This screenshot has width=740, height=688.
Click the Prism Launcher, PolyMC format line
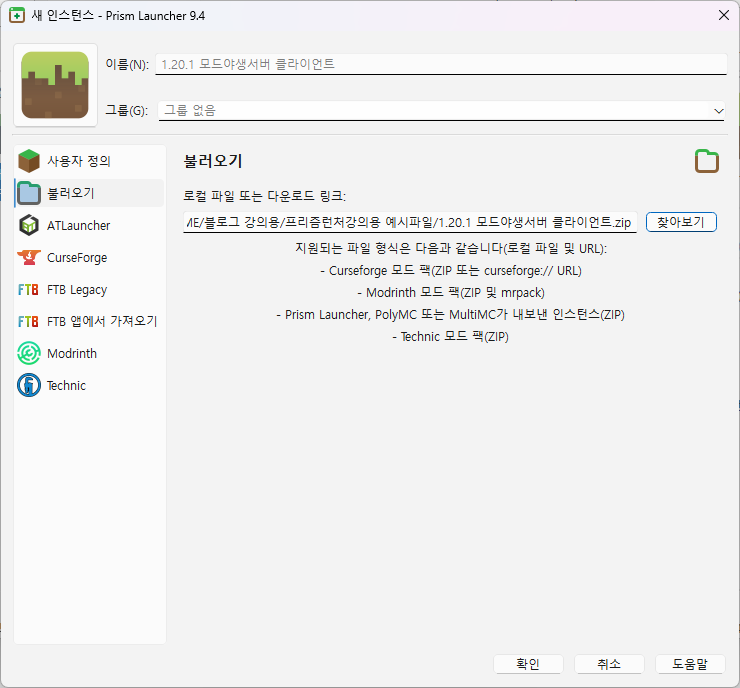click(451, 314)
